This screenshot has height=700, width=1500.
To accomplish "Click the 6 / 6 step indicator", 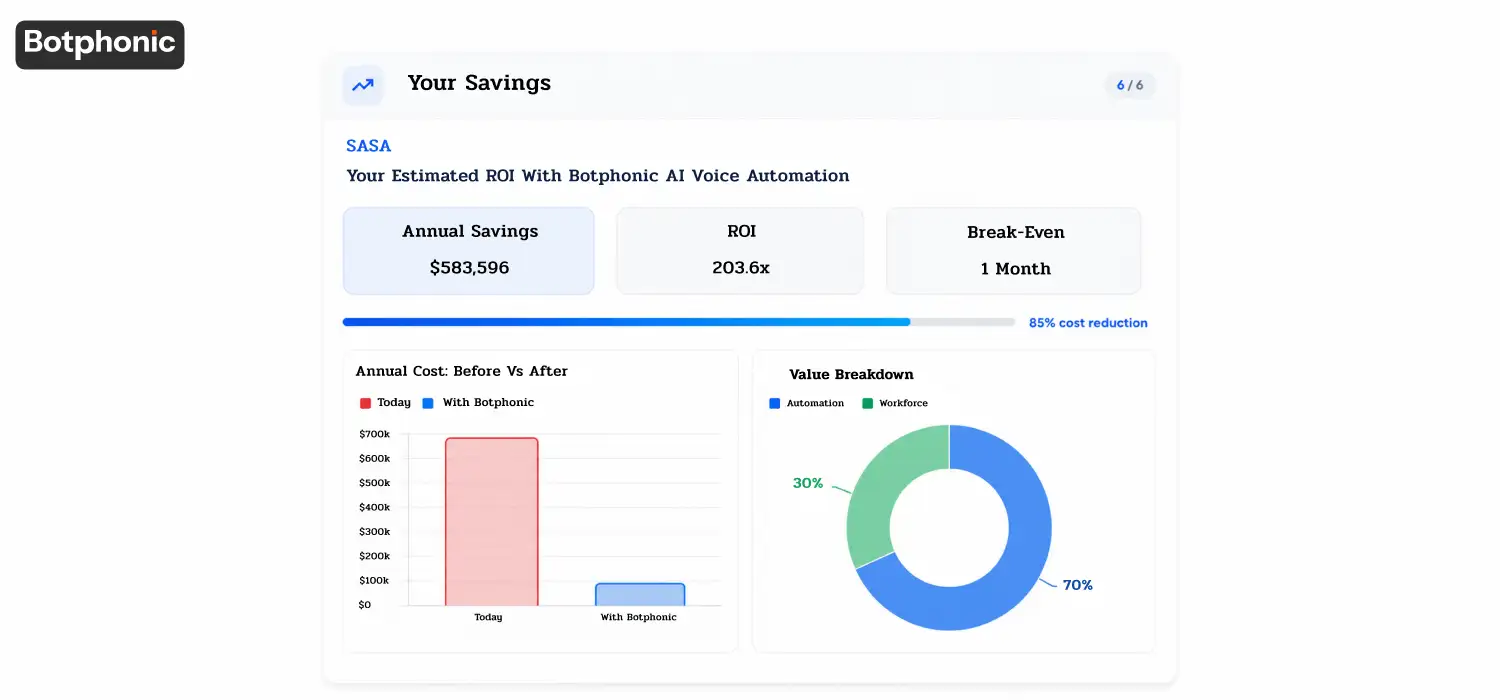I will [x=1130, y=85].
